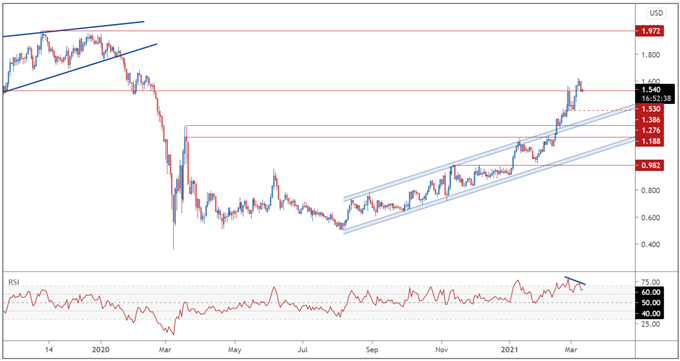Click the candle countdown timer 16:52:38

pos(655,98)
